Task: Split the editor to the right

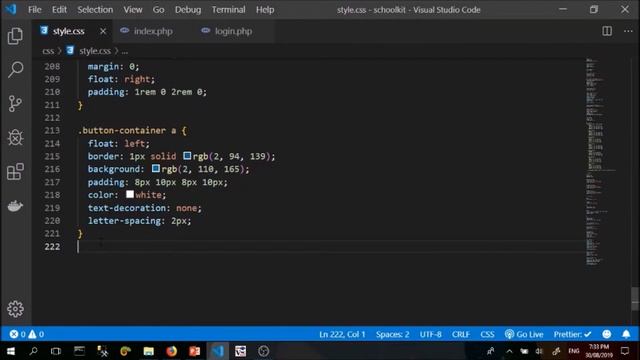Action: tap(607, 31)
